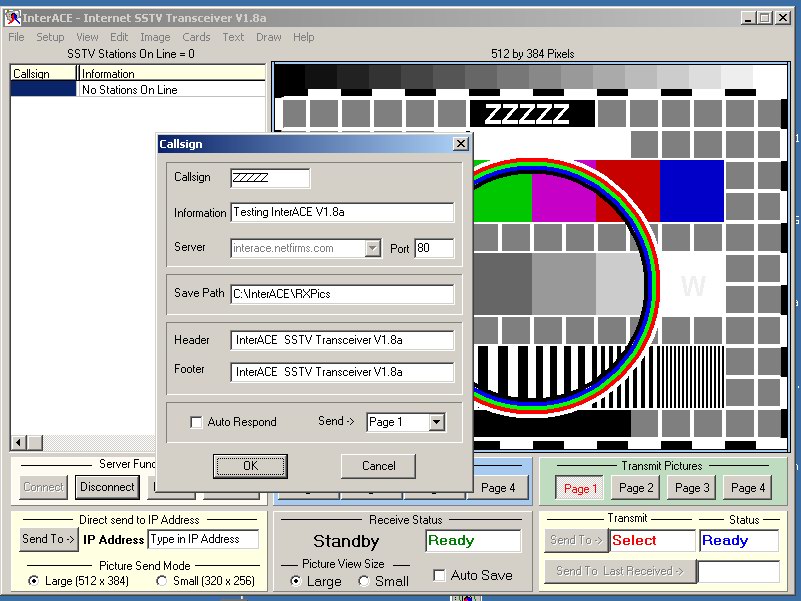Select the No Stations On Line row
The image size is (801, 601).
coord(138,89)
